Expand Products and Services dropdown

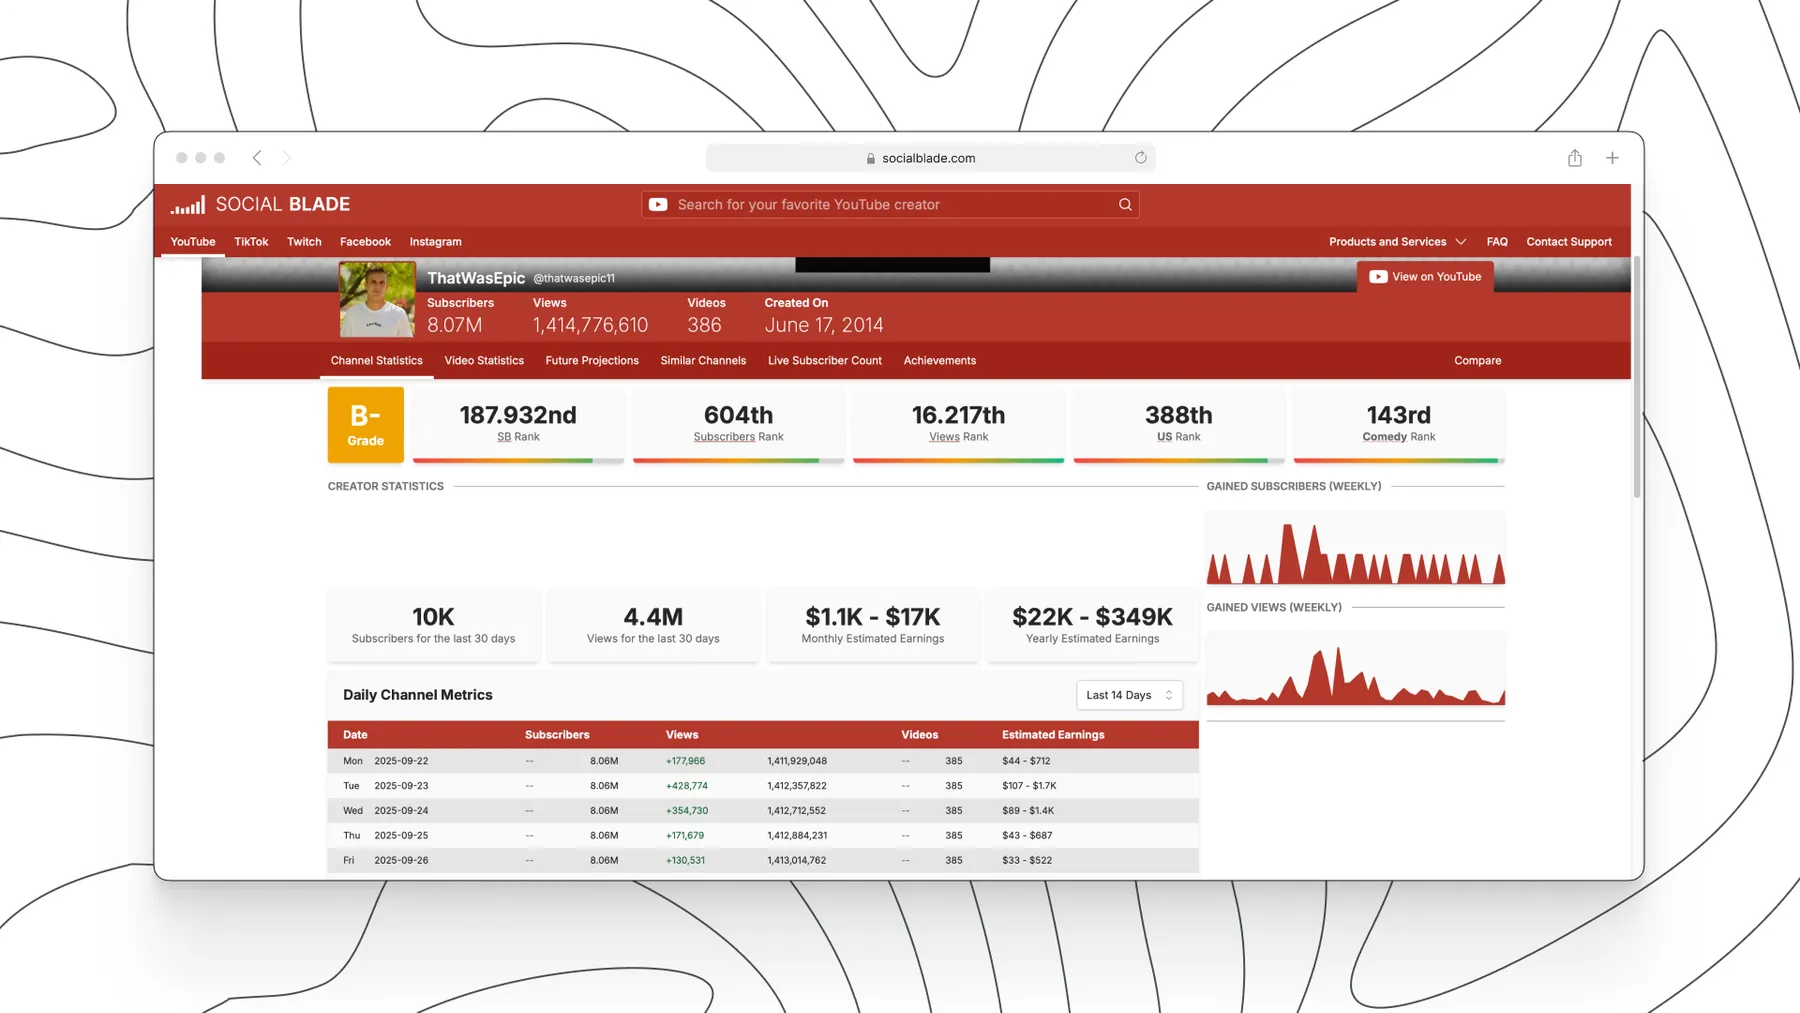point(1397,242)
